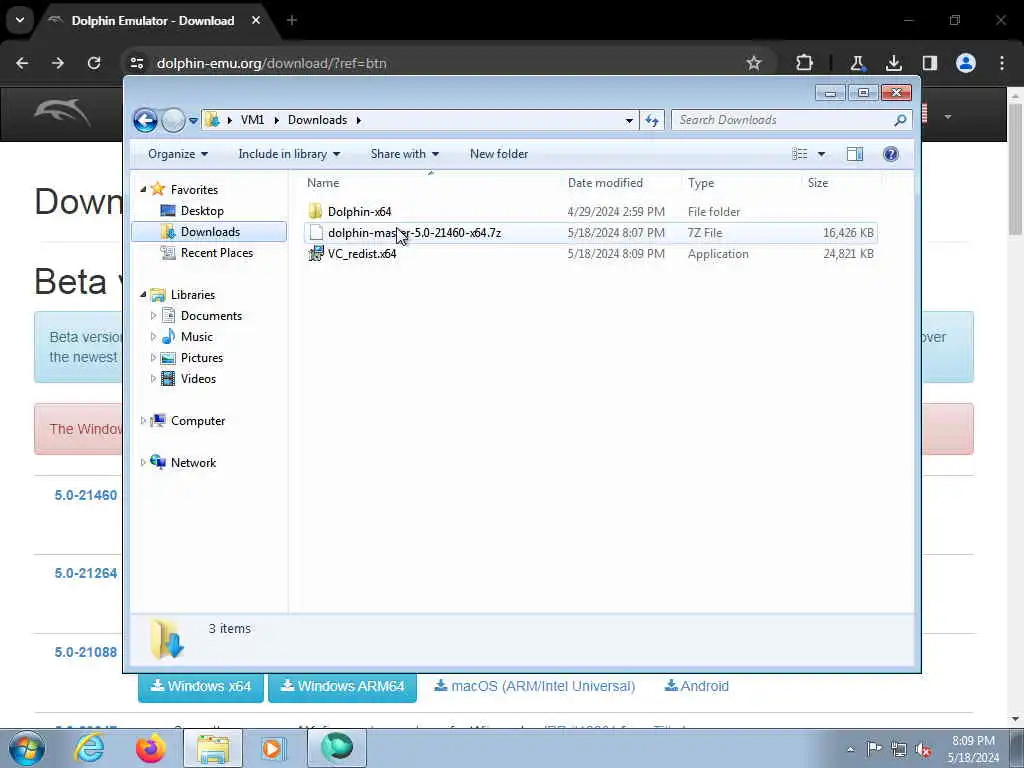
Task: Click the Change your view icon
Action: point(799,154)
